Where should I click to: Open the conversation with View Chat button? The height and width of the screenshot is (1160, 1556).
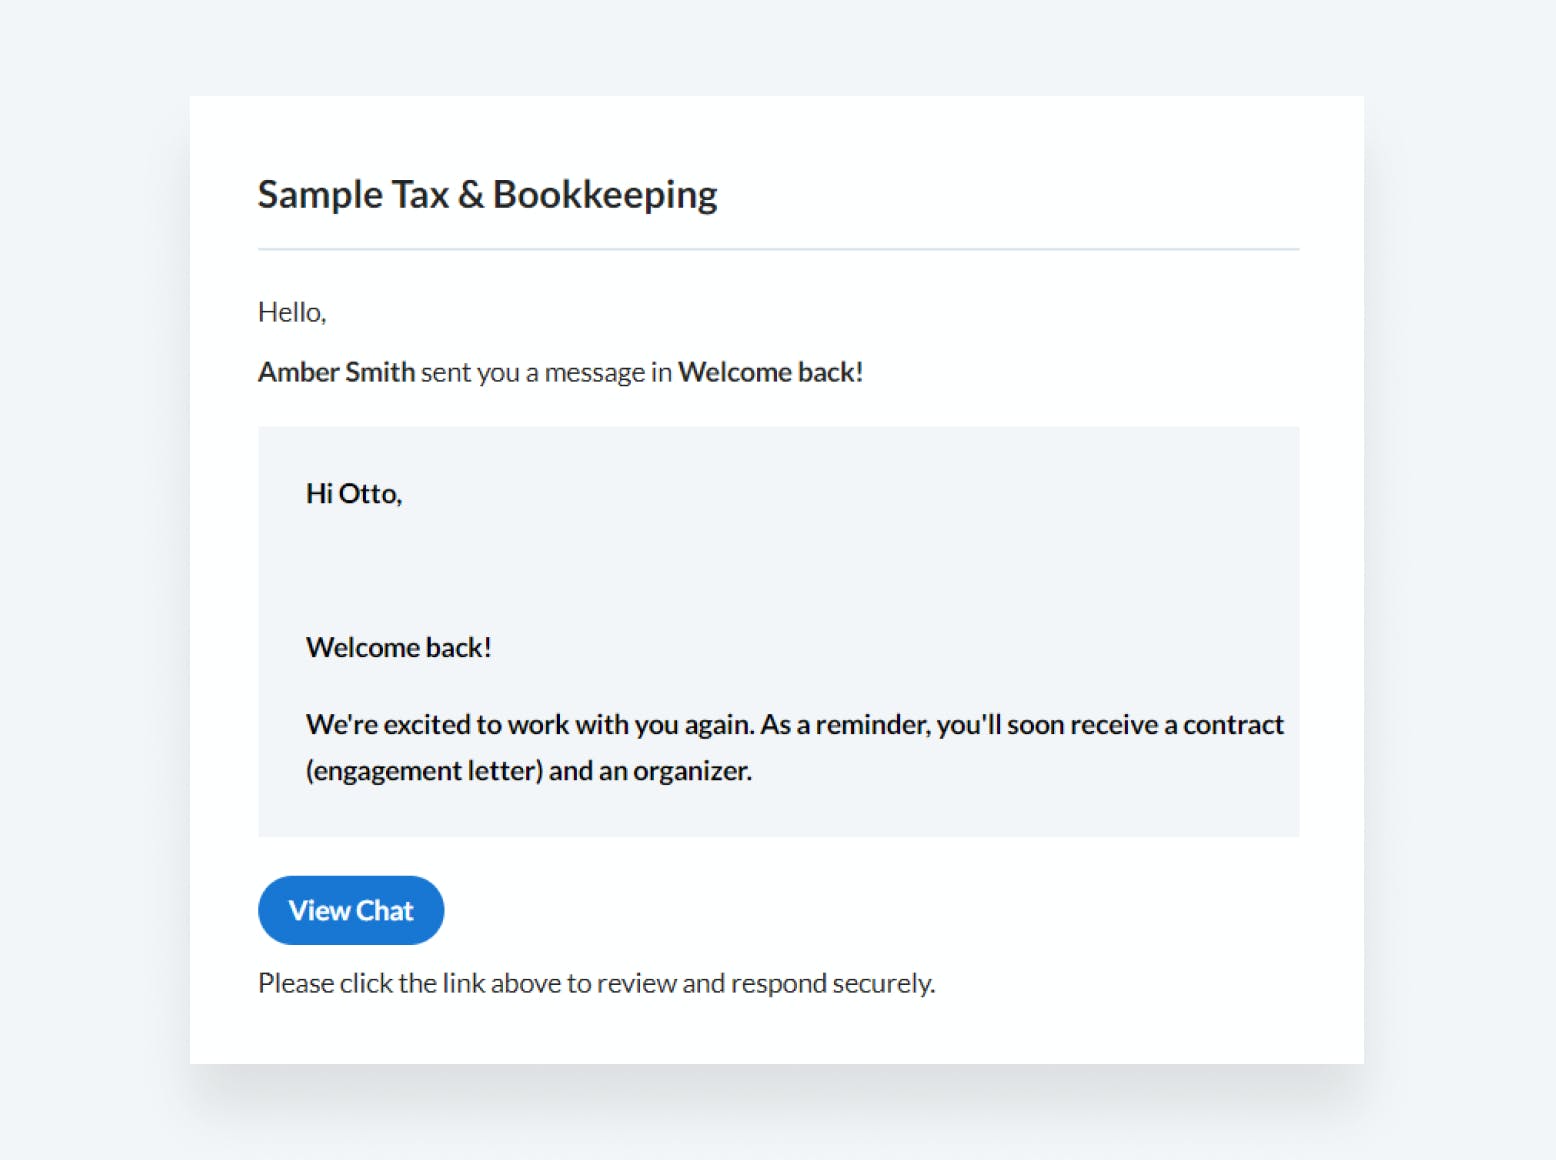coord(351,910)
